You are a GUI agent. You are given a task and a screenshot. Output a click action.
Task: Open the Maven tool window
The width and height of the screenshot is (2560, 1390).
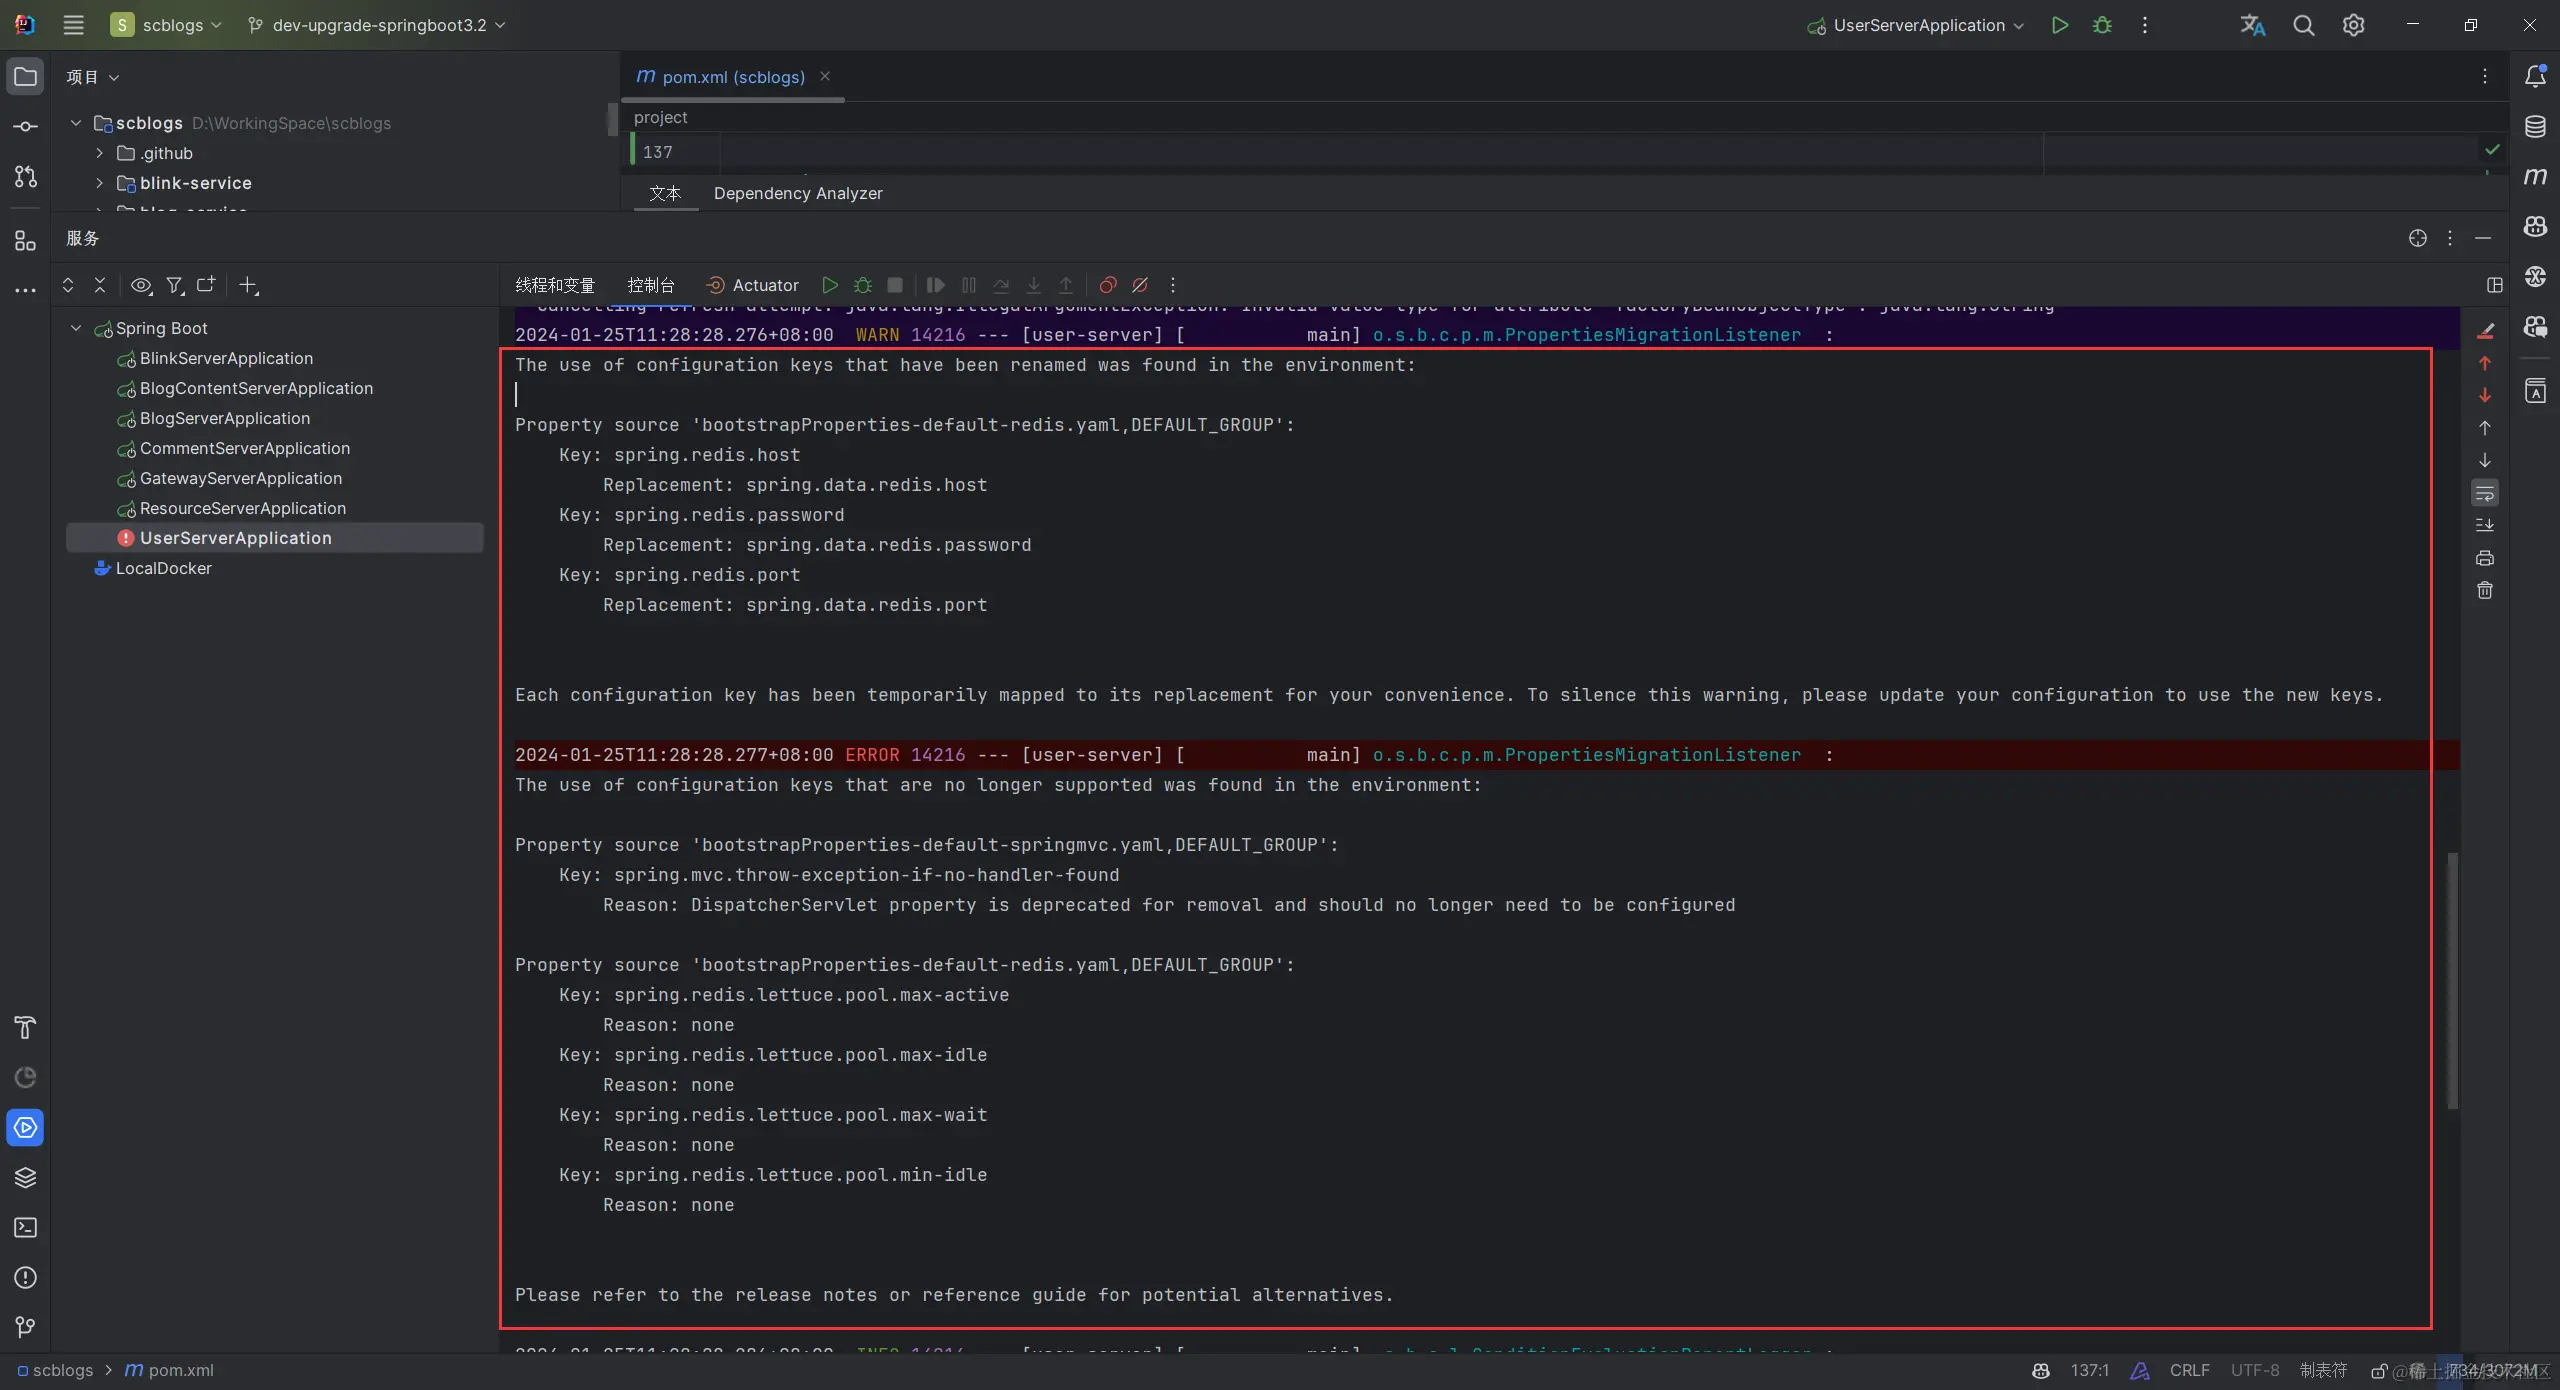pos(2535,177)
